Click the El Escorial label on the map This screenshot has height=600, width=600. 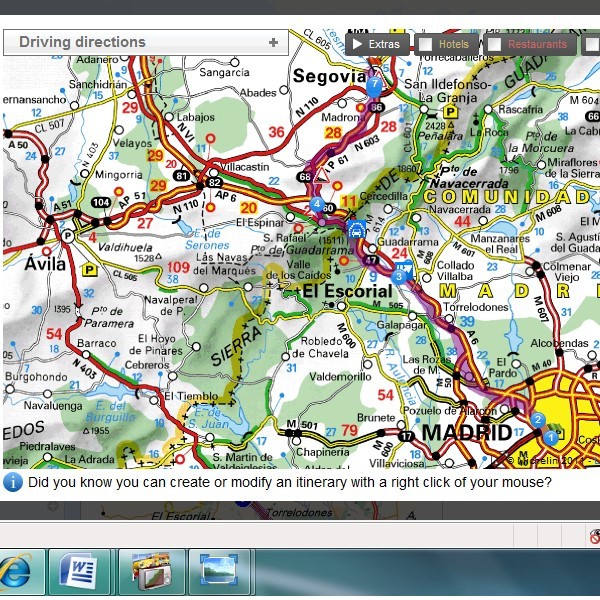347,291
